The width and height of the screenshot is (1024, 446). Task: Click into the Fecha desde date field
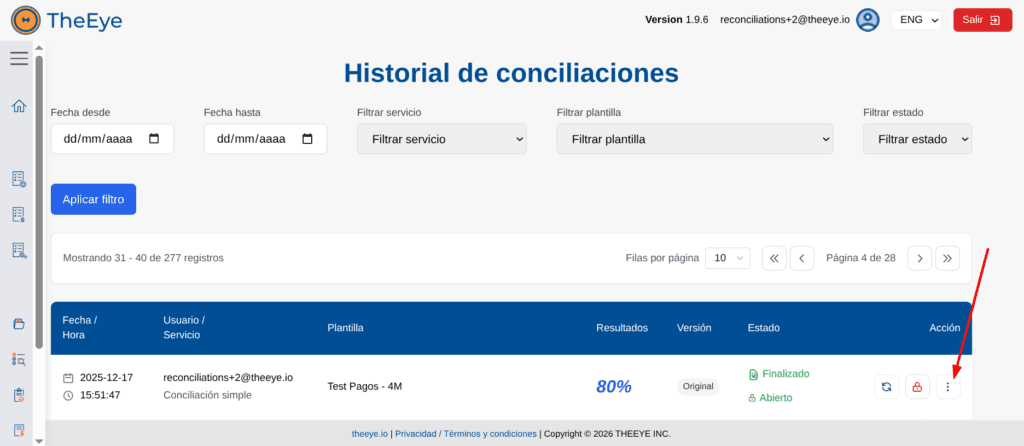point(100,139)
